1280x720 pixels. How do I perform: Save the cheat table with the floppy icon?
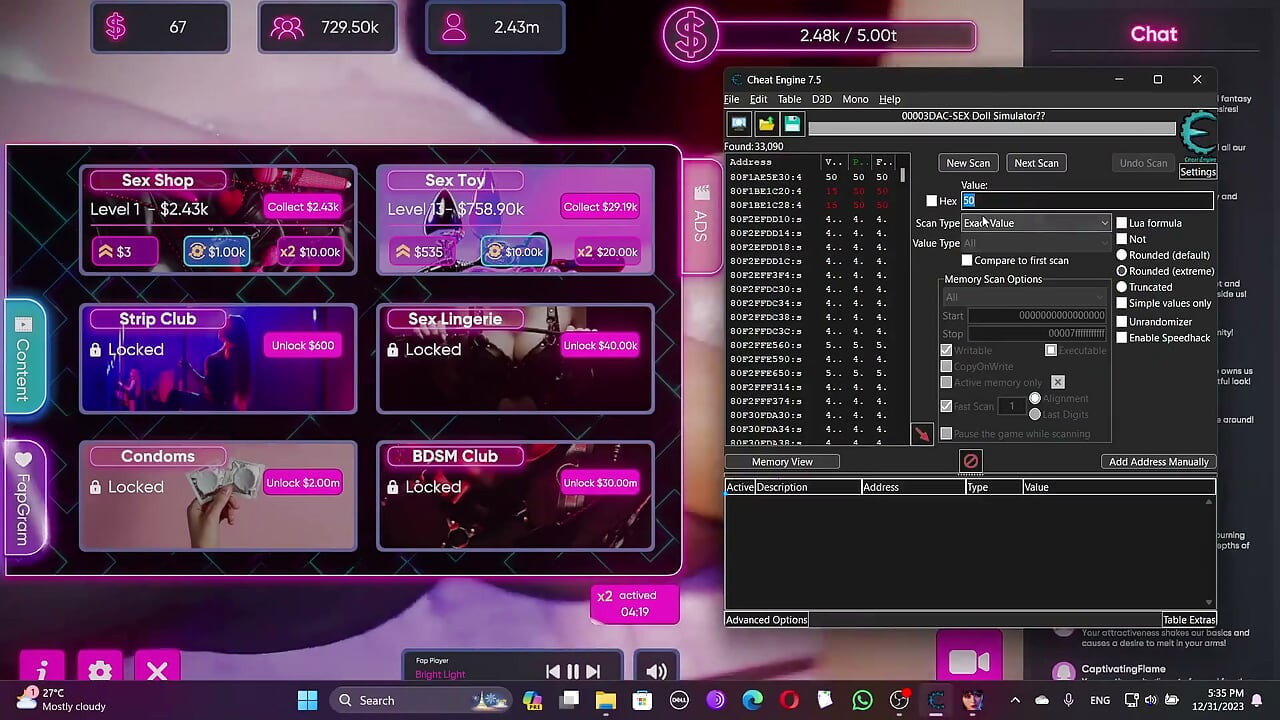click(792, 124)
